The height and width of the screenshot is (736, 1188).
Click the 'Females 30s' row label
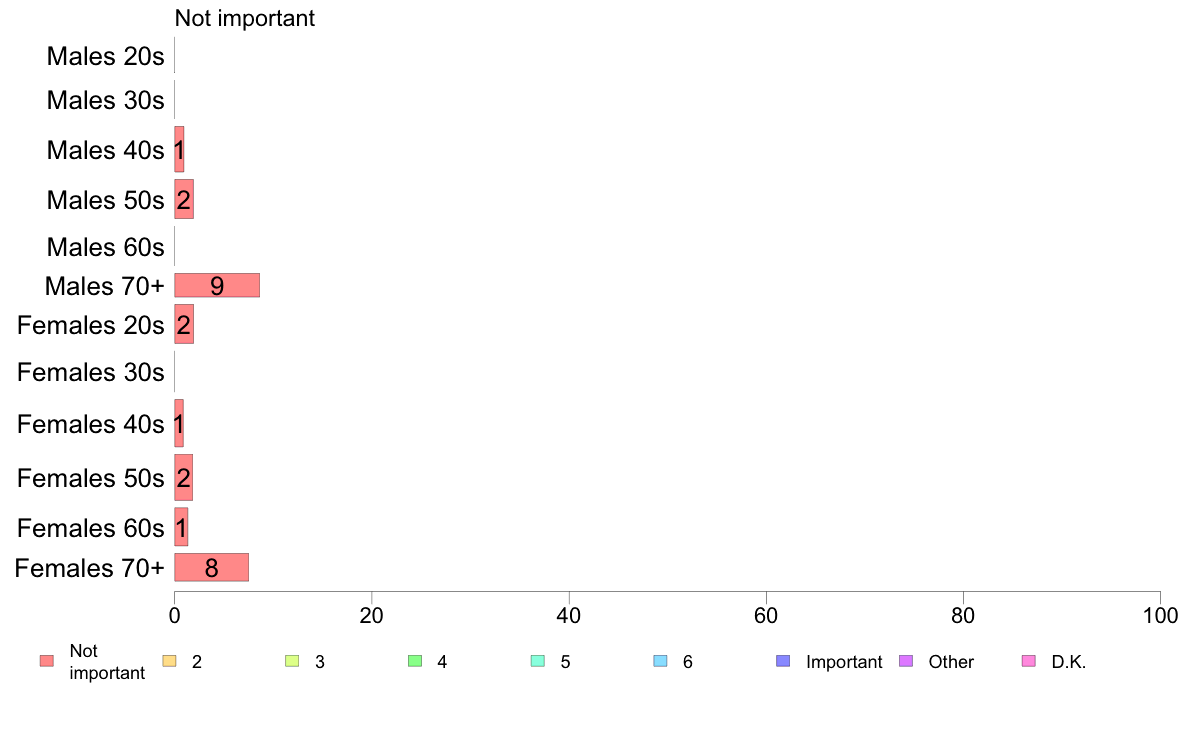click(91, 372)
